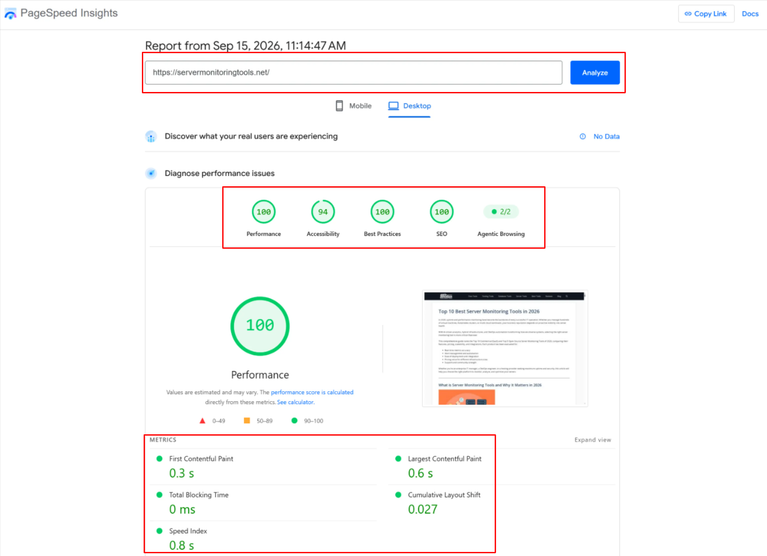Select the SEO 100 score gauge
767x556 pixels.
click(x=442, y=212)
